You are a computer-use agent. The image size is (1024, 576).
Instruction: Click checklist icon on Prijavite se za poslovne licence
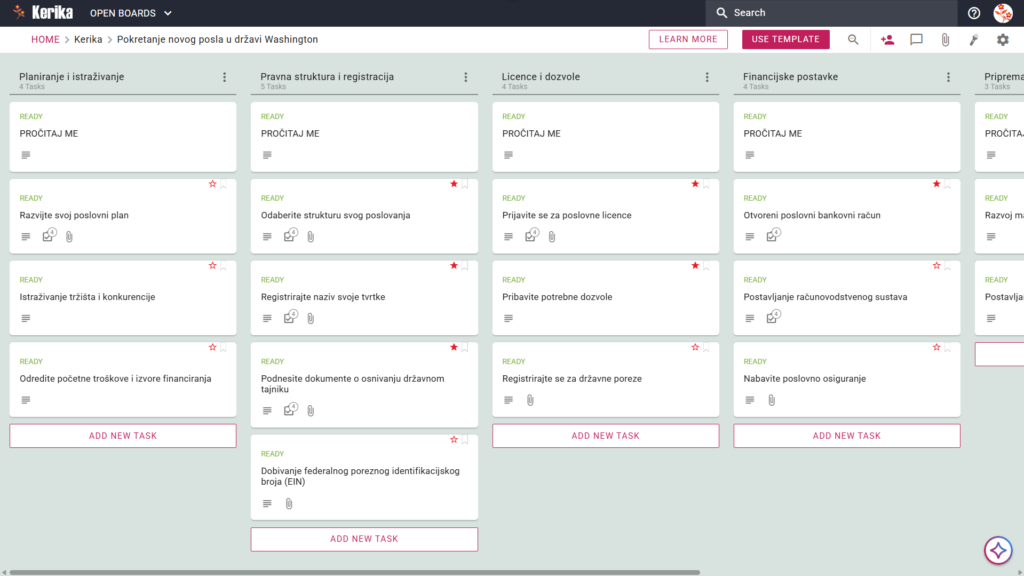tap(532, 235)
